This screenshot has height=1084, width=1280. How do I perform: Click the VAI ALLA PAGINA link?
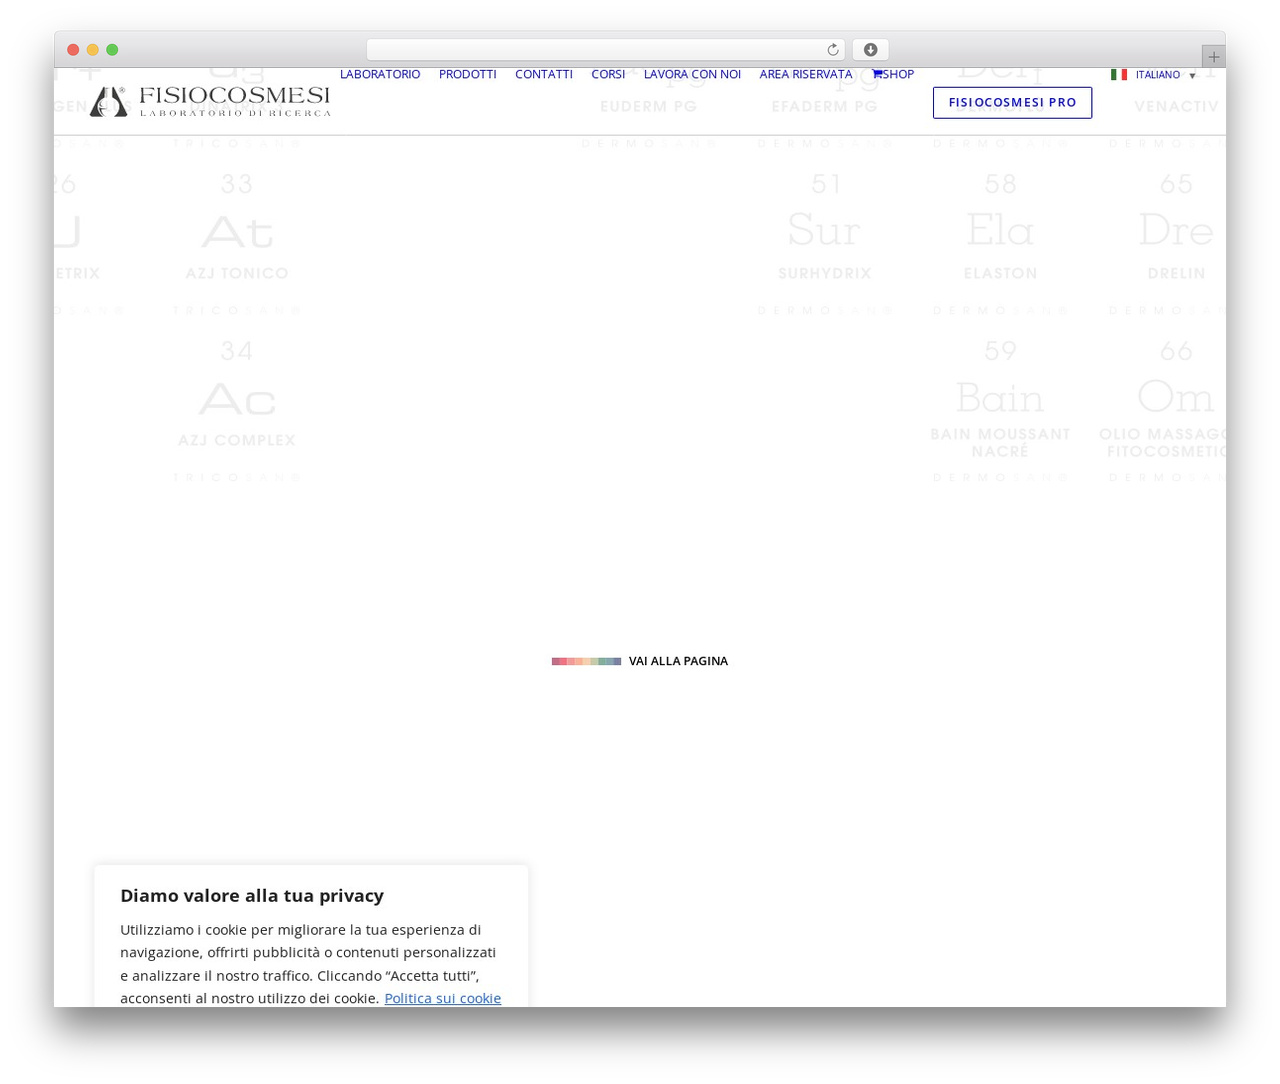678,661
